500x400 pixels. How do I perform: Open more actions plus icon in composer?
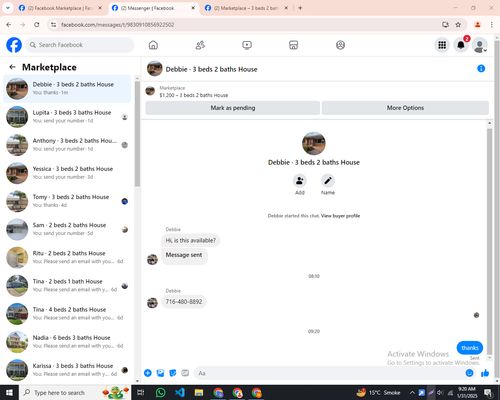click(x=148, y=373)
